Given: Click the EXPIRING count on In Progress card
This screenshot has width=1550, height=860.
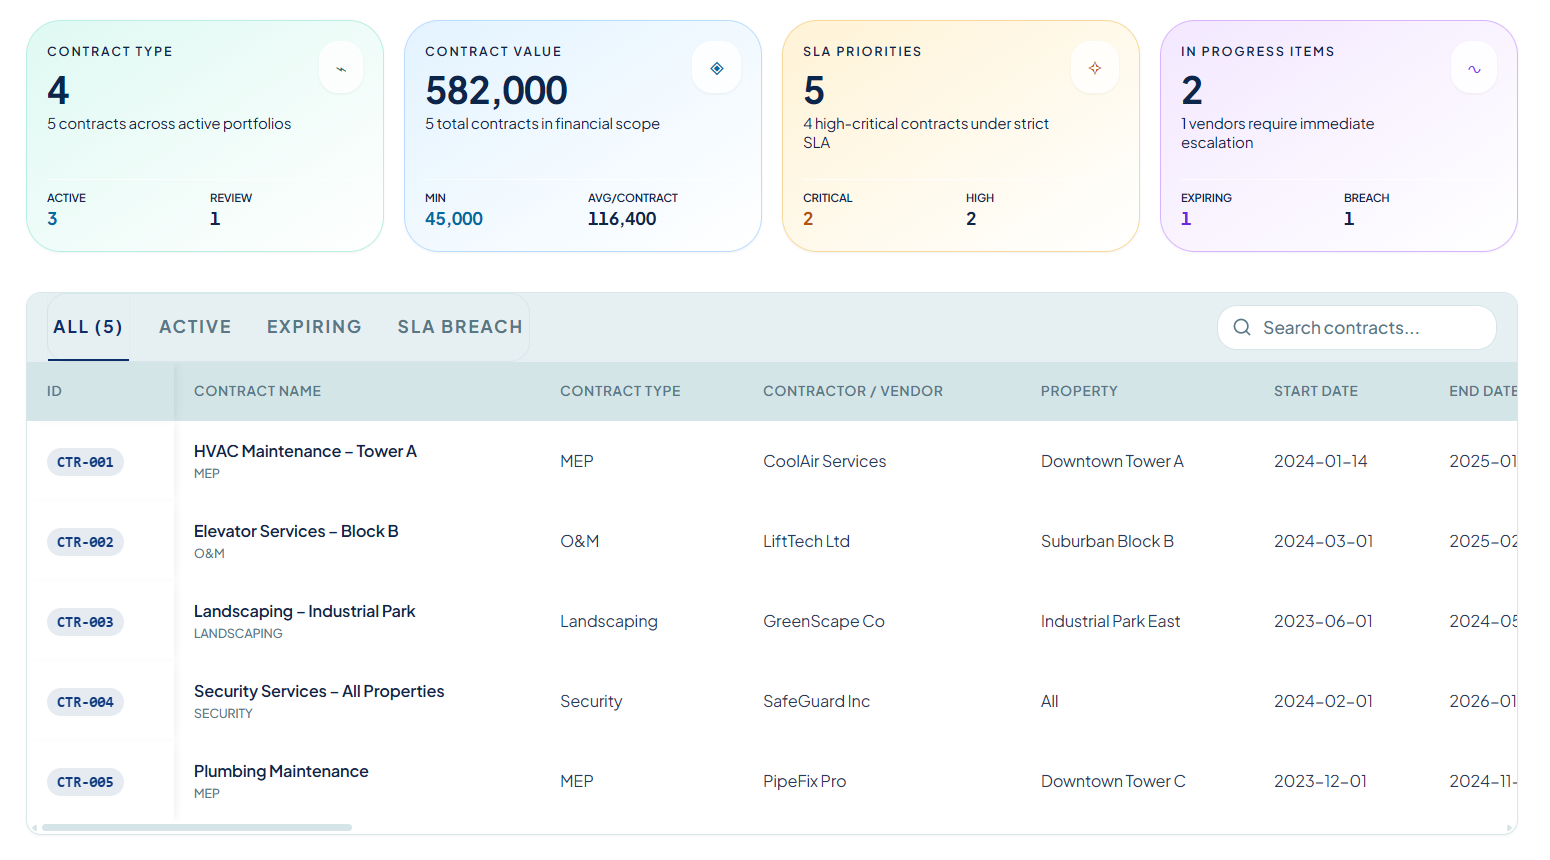Looking at the screenshot, I should click(x=1186, y=219).
